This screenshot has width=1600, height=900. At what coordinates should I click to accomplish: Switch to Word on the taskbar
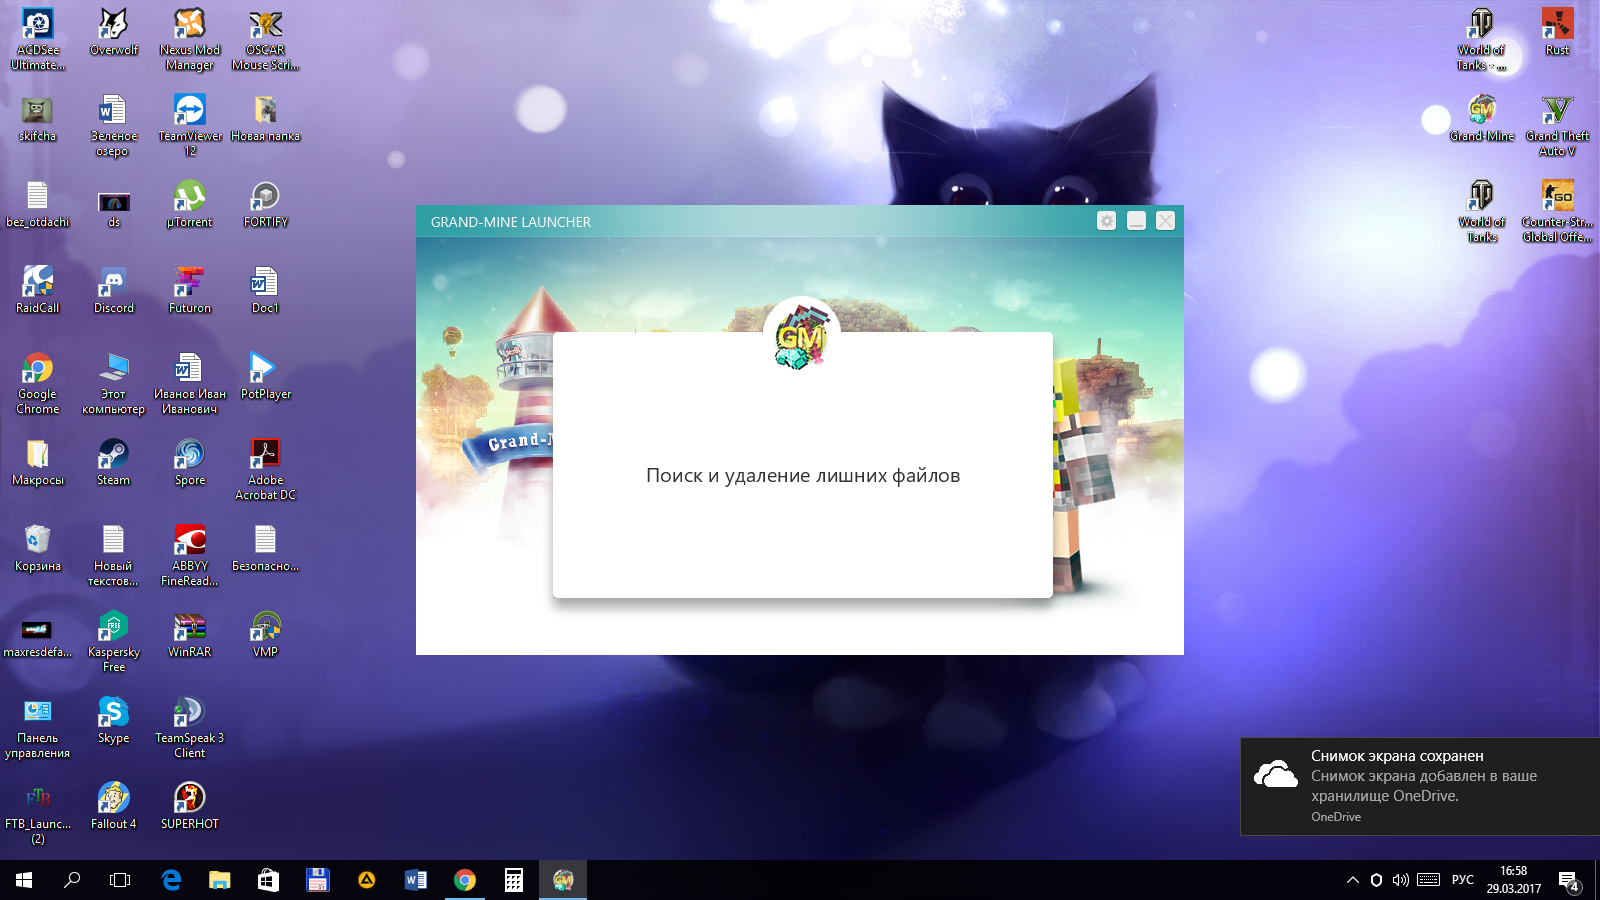click(416, 880)
